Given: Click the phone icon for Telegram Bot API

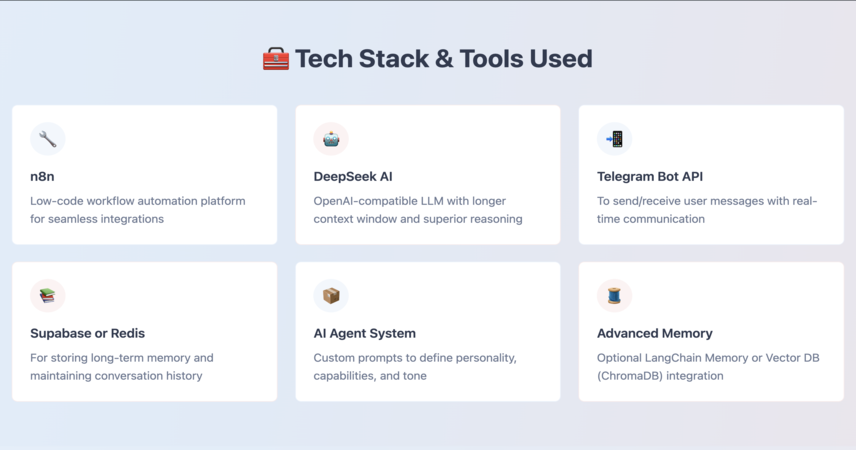Looking at the screenshot, I should pos(614,139).
